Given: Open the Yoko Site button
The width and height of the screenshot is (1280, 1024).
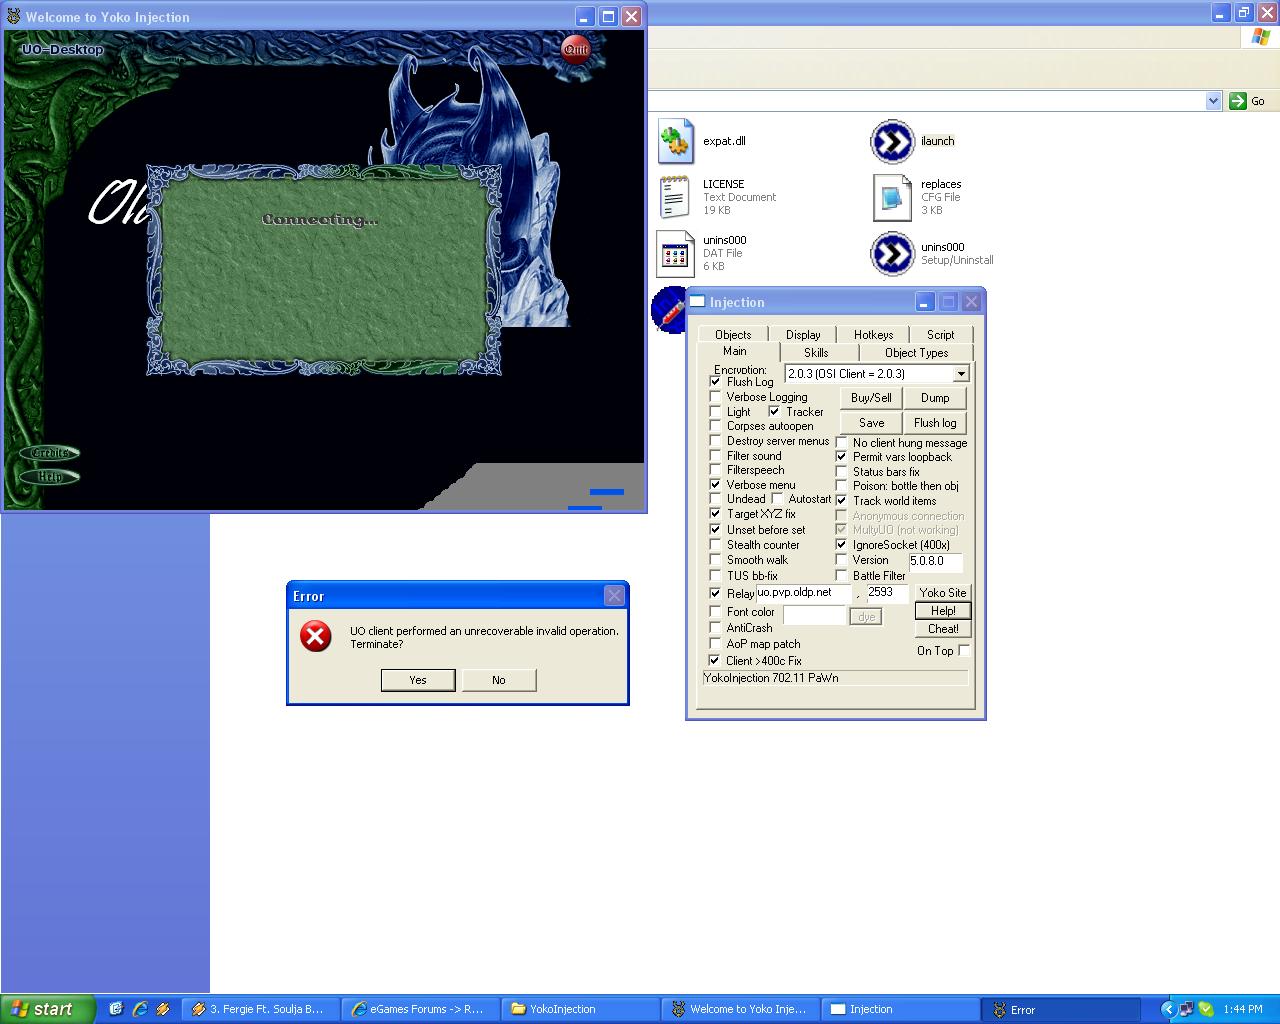Looking at the screenshot, I should click(943, 593).
